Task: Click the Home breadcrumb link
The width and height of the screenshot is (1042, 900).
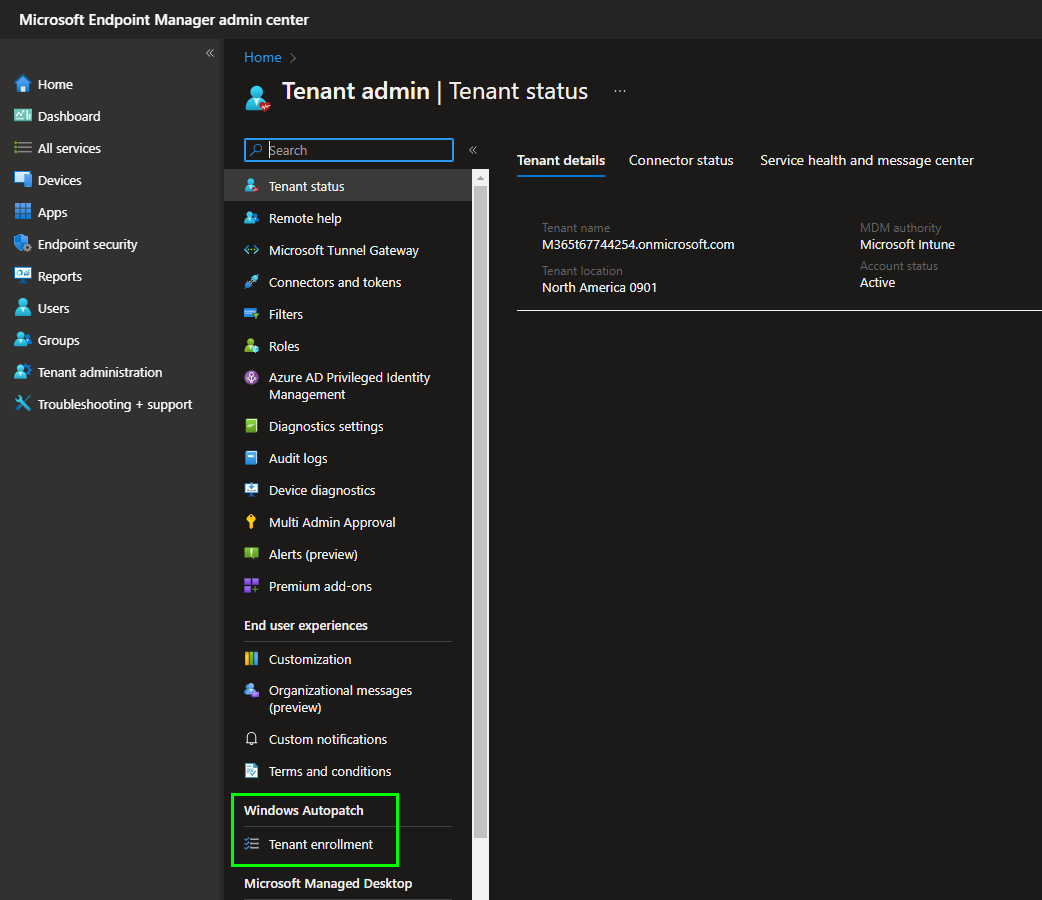Action: [x=262, y=57]
